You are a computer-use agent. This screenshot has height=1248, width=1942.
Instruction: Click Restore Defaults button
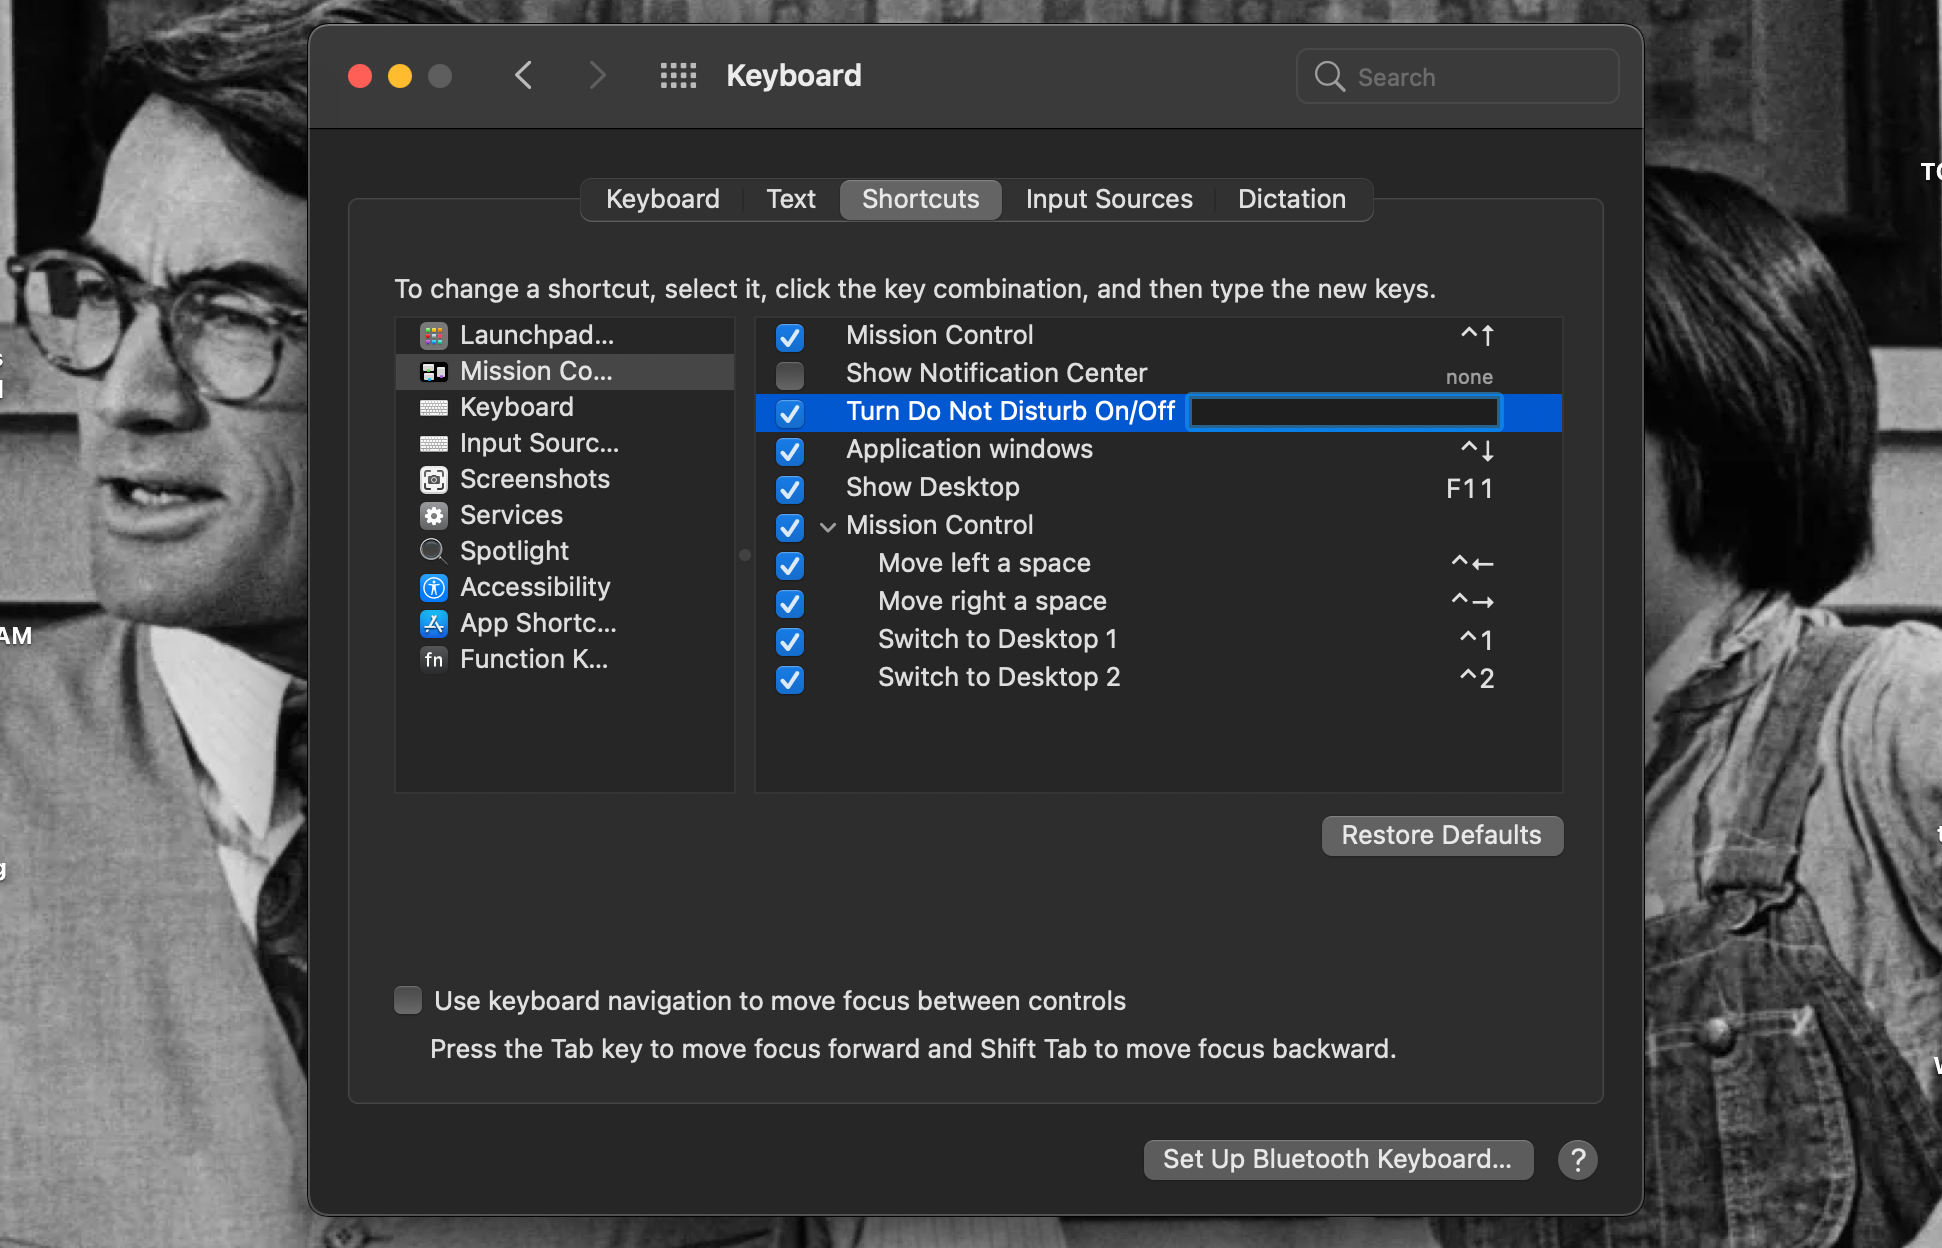point(1442,835)
